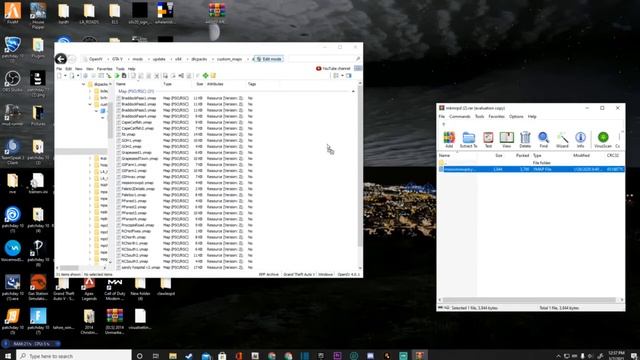Select the highlighted YMAP file in WinRAR
Viewport: 640px width, 360px height.
[531, 169]
